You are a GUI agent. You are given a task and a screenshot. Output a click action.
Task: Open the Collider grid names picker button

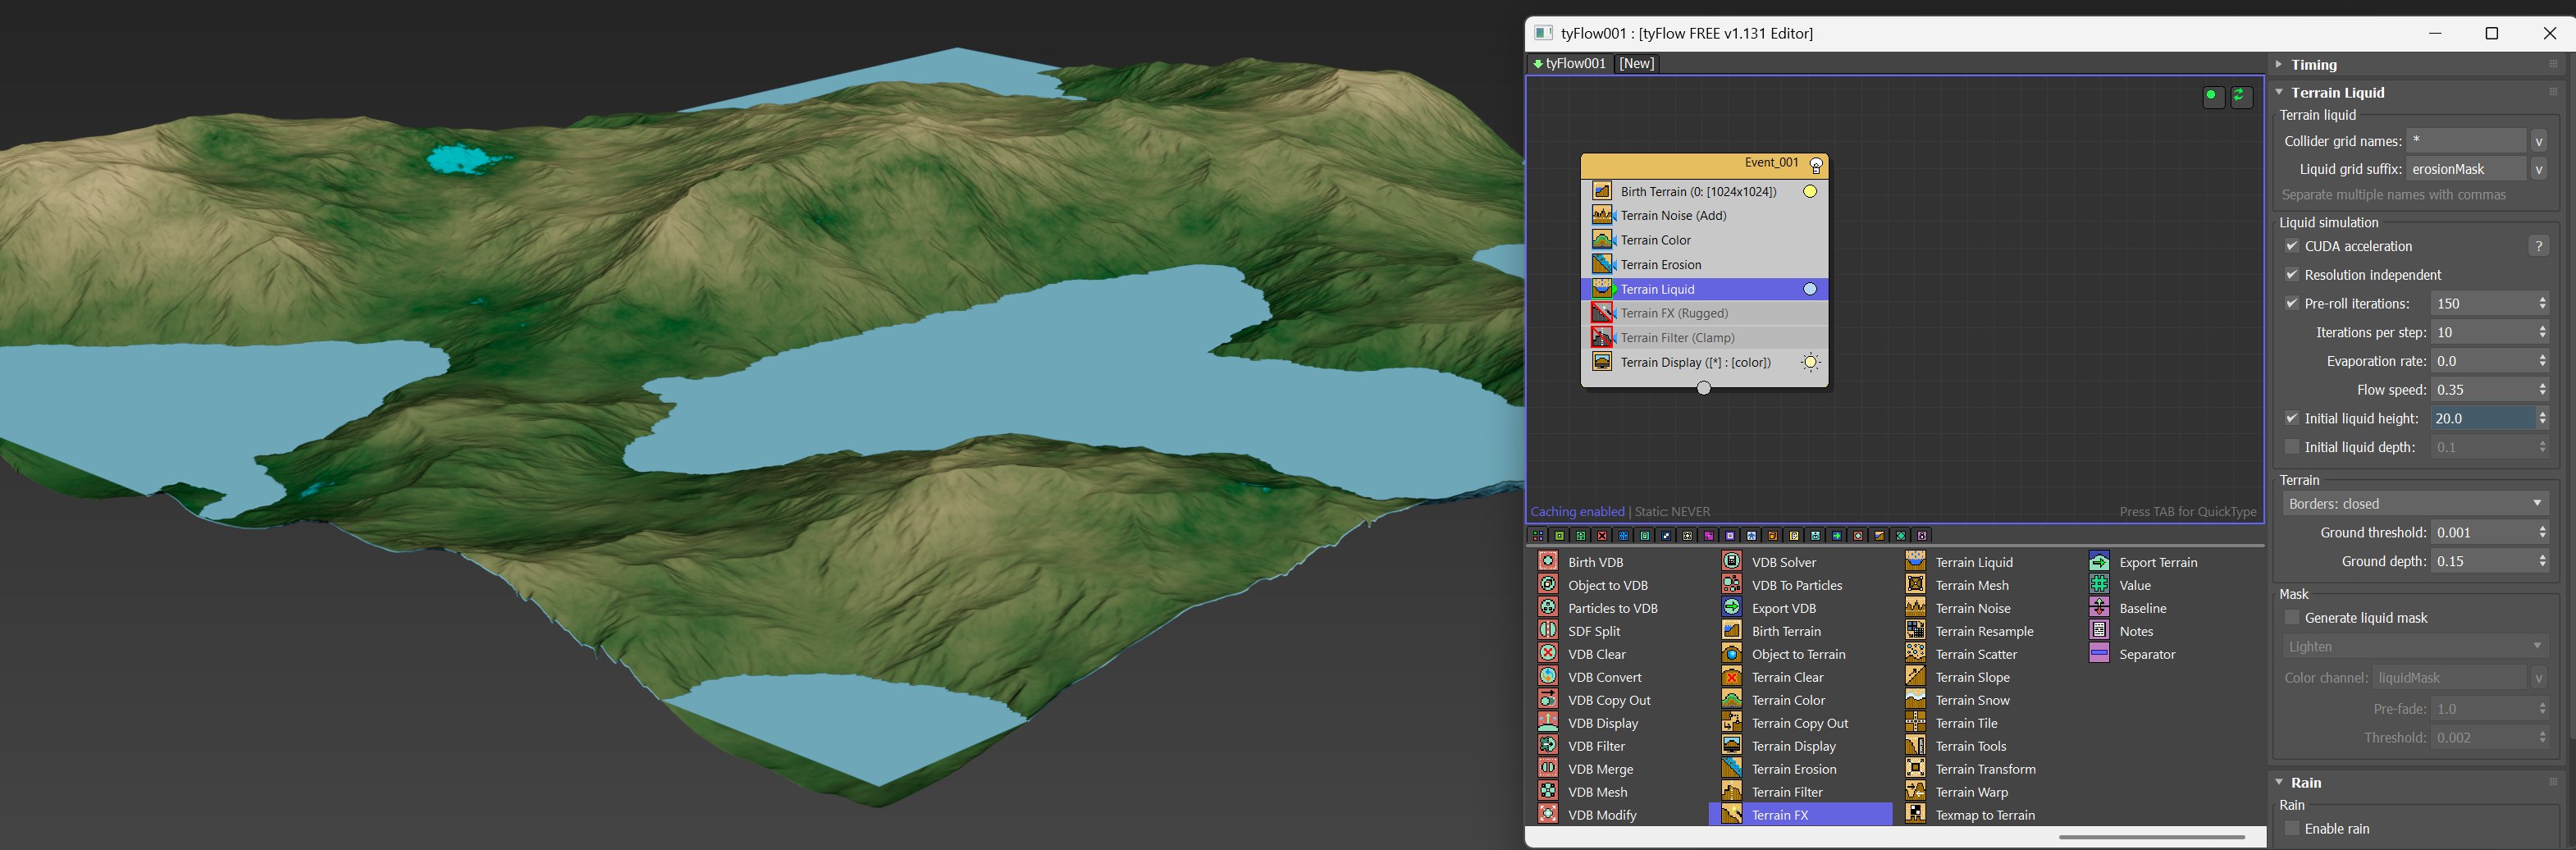click(x=2538, y=141)
